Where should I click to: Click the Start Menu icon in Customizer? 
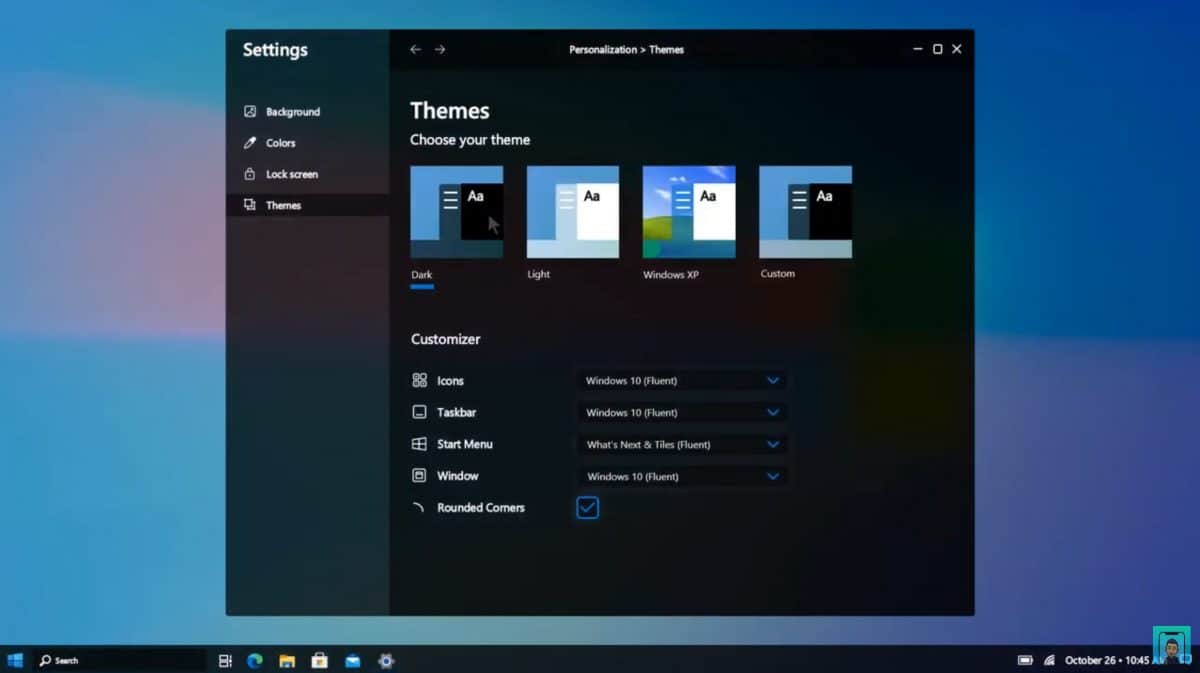419,443
